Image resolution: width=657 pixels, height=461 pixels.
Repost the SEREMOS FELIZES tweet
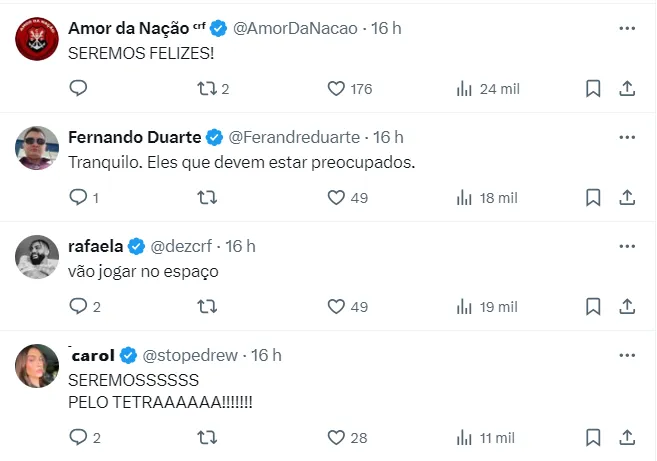[206, 89]
